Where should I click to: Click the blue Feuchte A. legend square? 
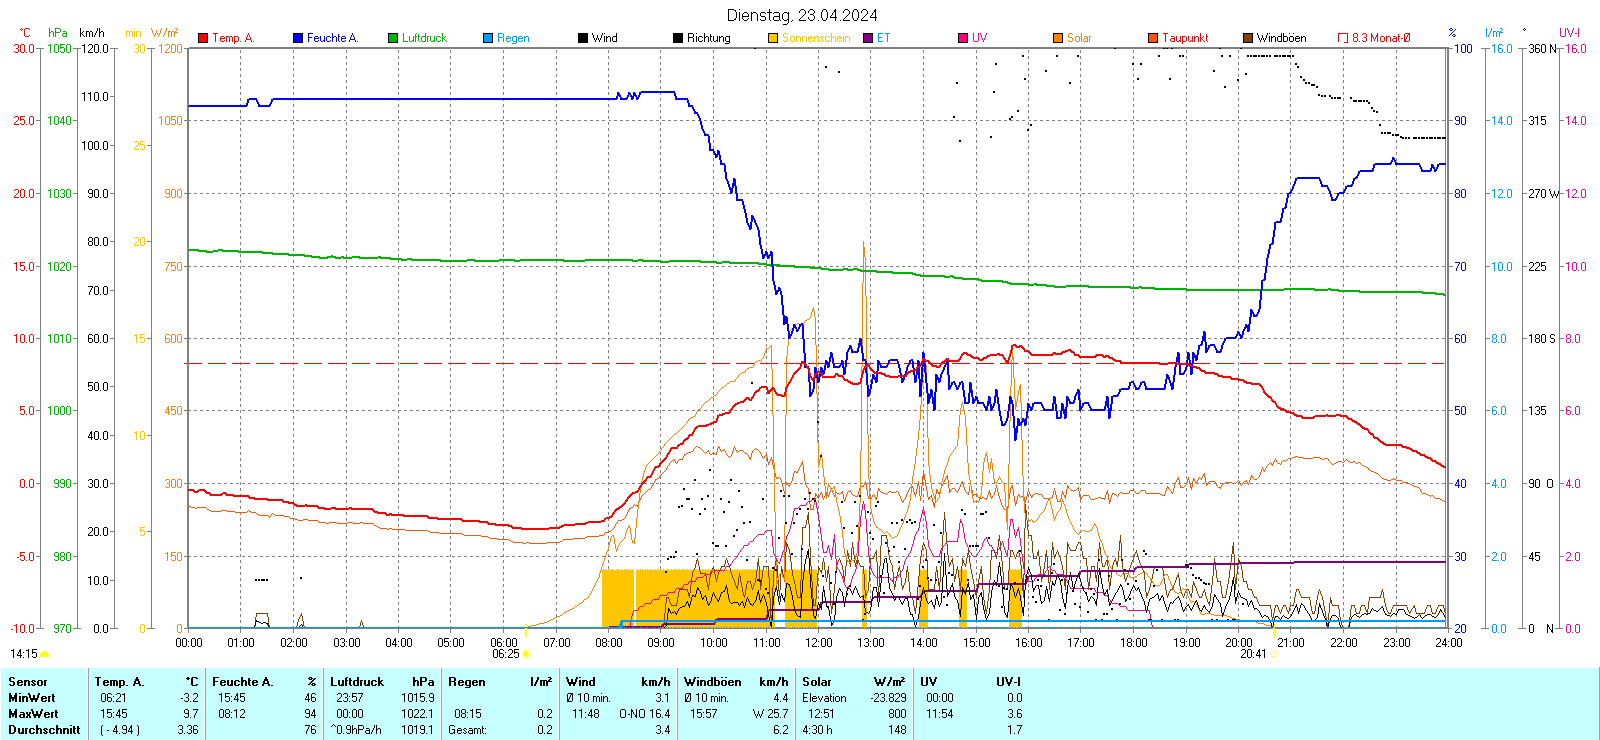click(298, 38)
